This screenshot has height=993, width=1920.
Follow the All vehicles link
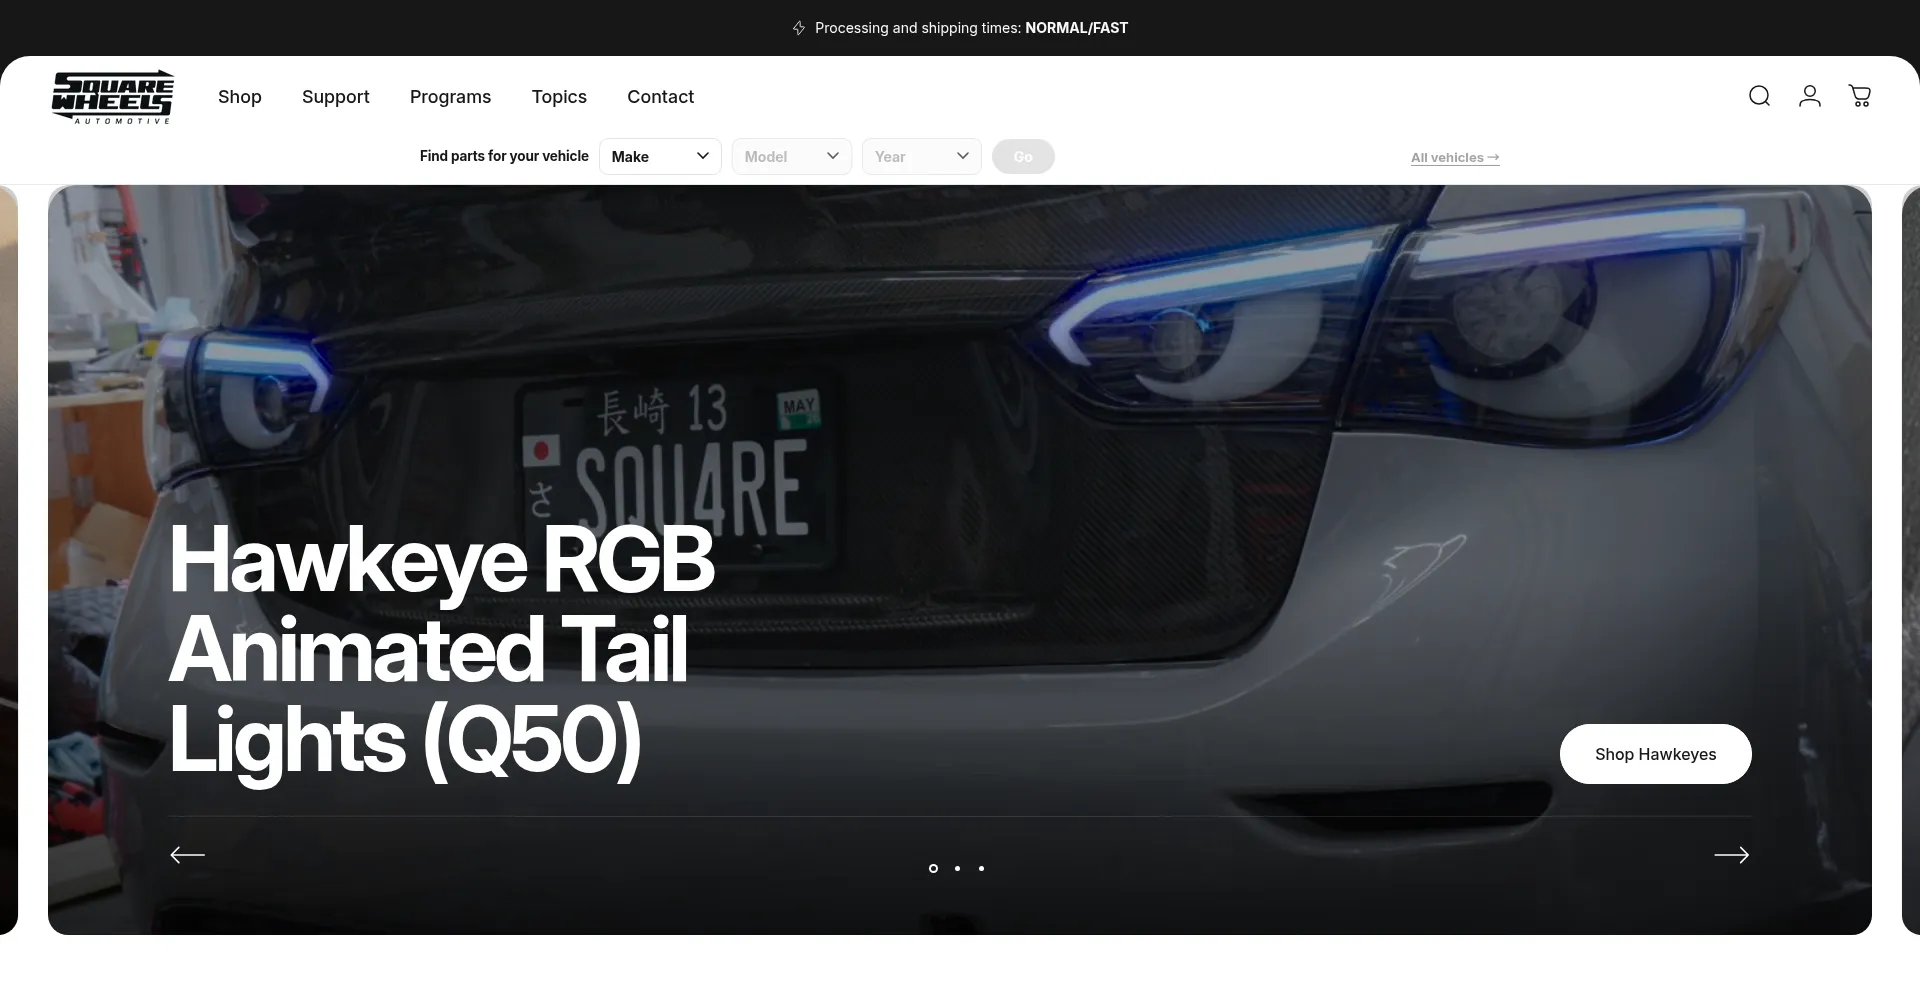click(1455, 157)
